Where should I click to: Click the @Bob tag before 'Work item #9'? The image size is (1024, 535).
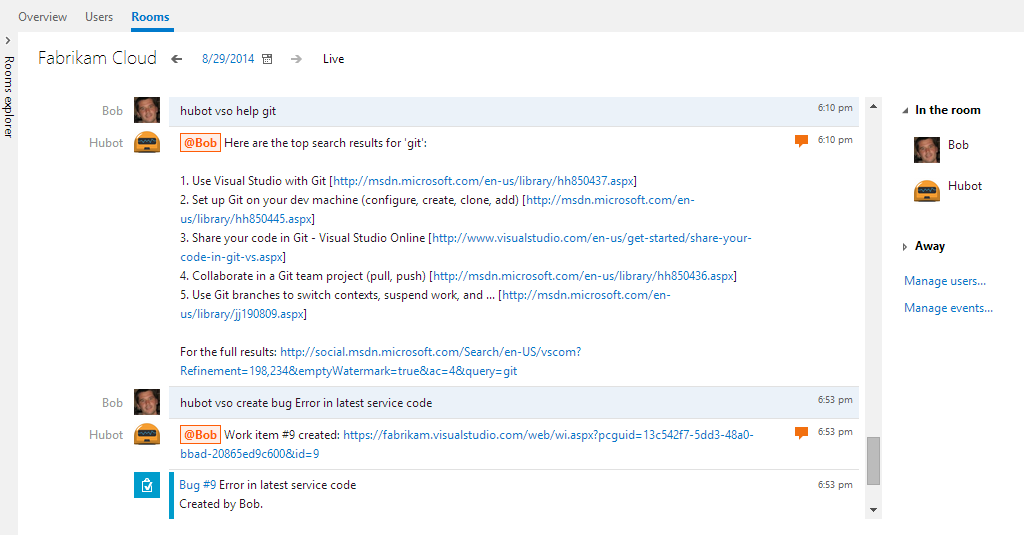coord(200,434)
